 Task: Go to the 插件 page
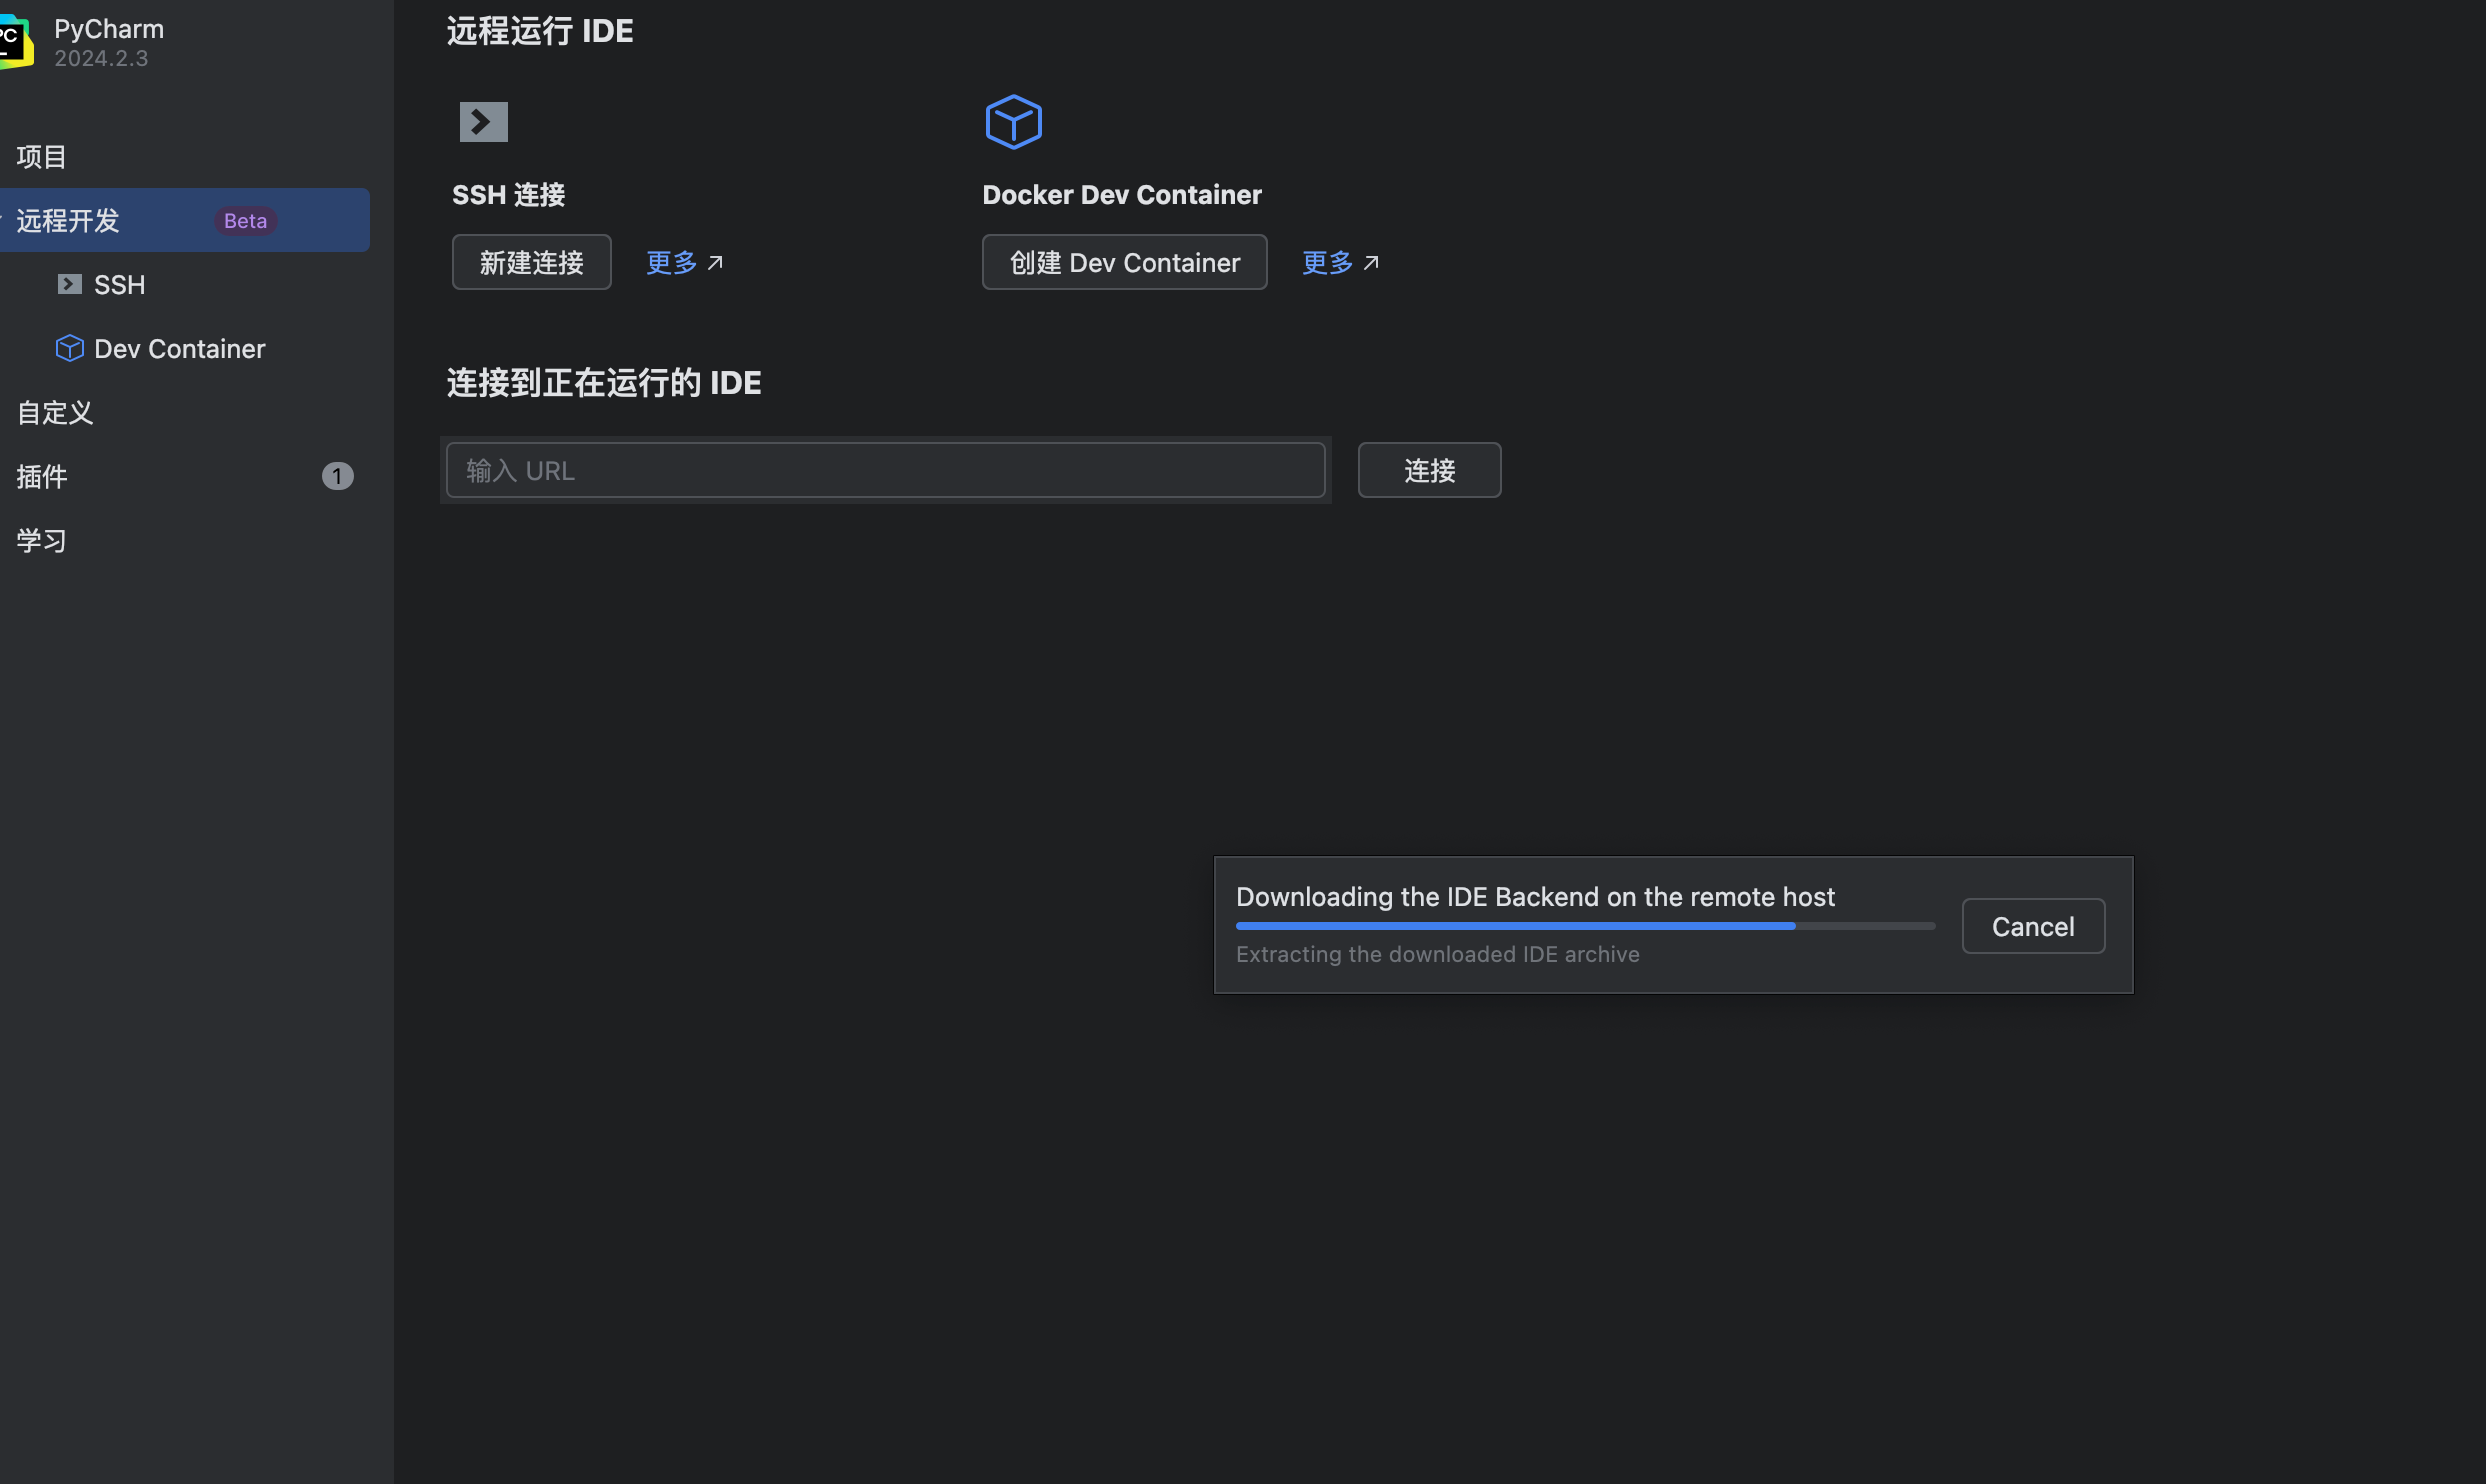coord(42,477)
